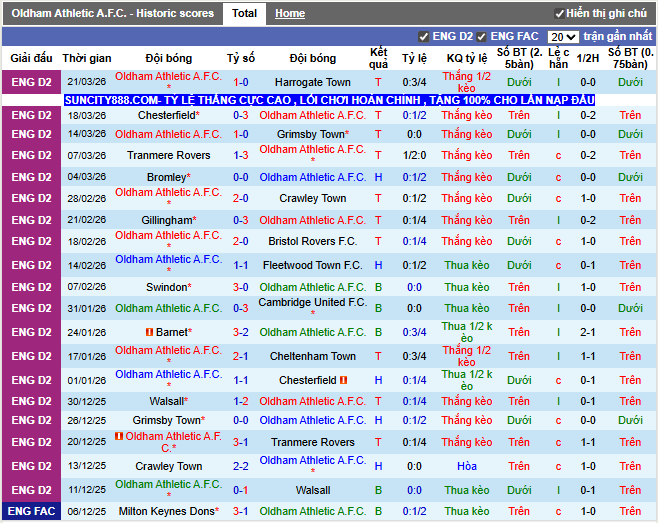Switch to the Home tab
The height and width of the screenshot is (523, 658).
tap(290, 13)
